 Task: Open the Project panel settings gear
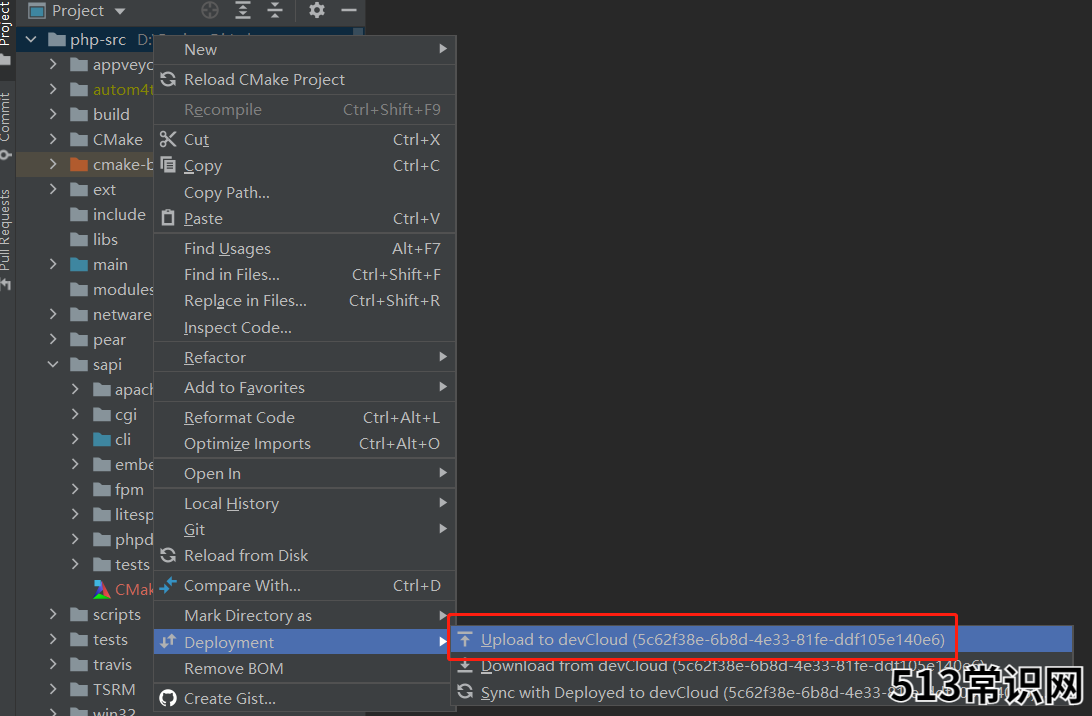(x=317, y=10)
